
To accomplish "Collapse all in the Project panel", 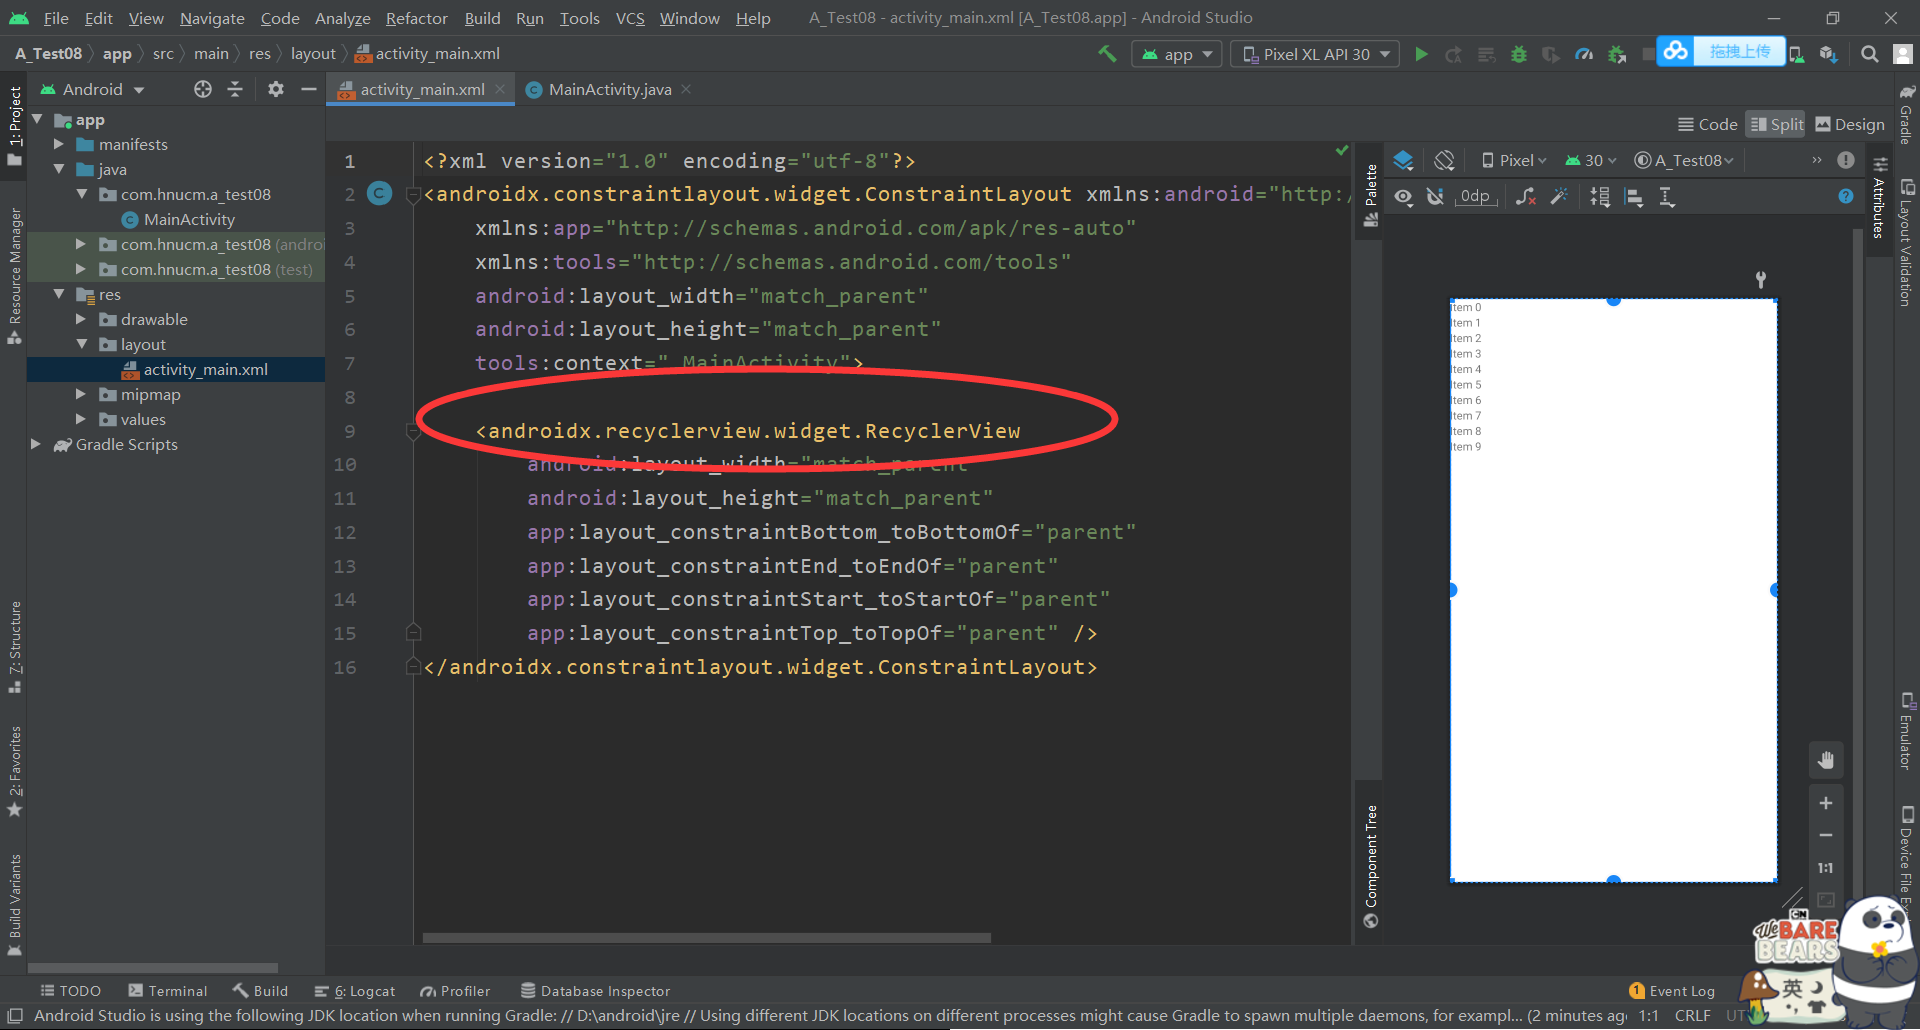I will 235,89.
